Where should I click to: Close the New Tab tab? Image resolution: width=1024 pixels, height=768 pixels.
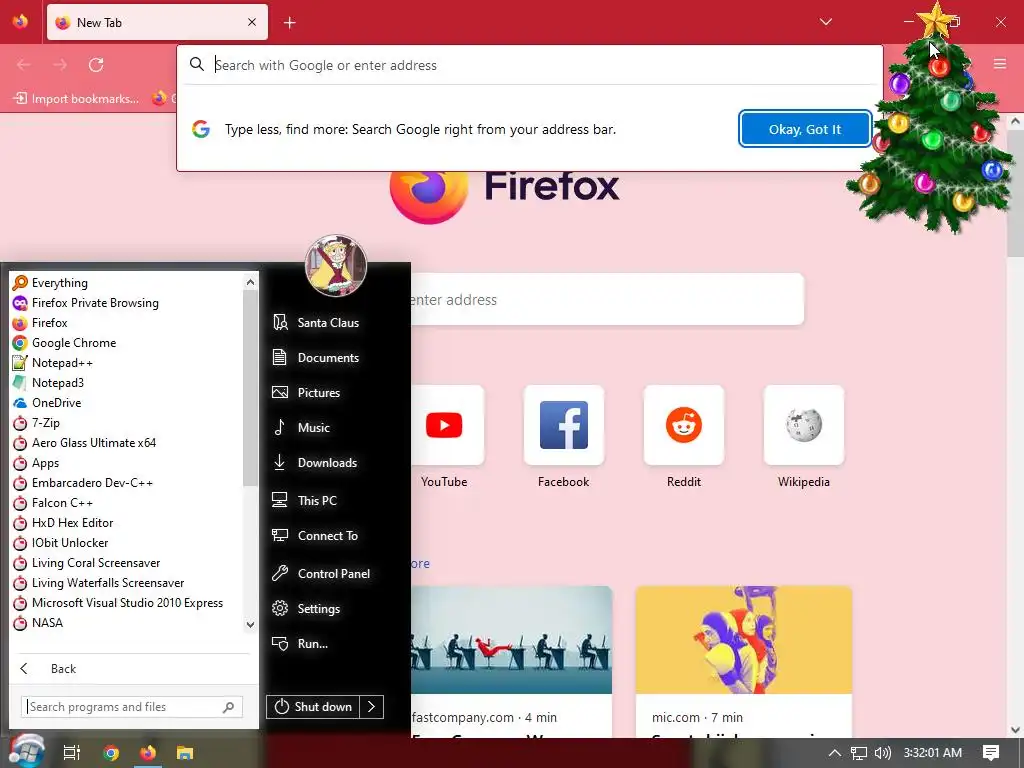[251, 22]
